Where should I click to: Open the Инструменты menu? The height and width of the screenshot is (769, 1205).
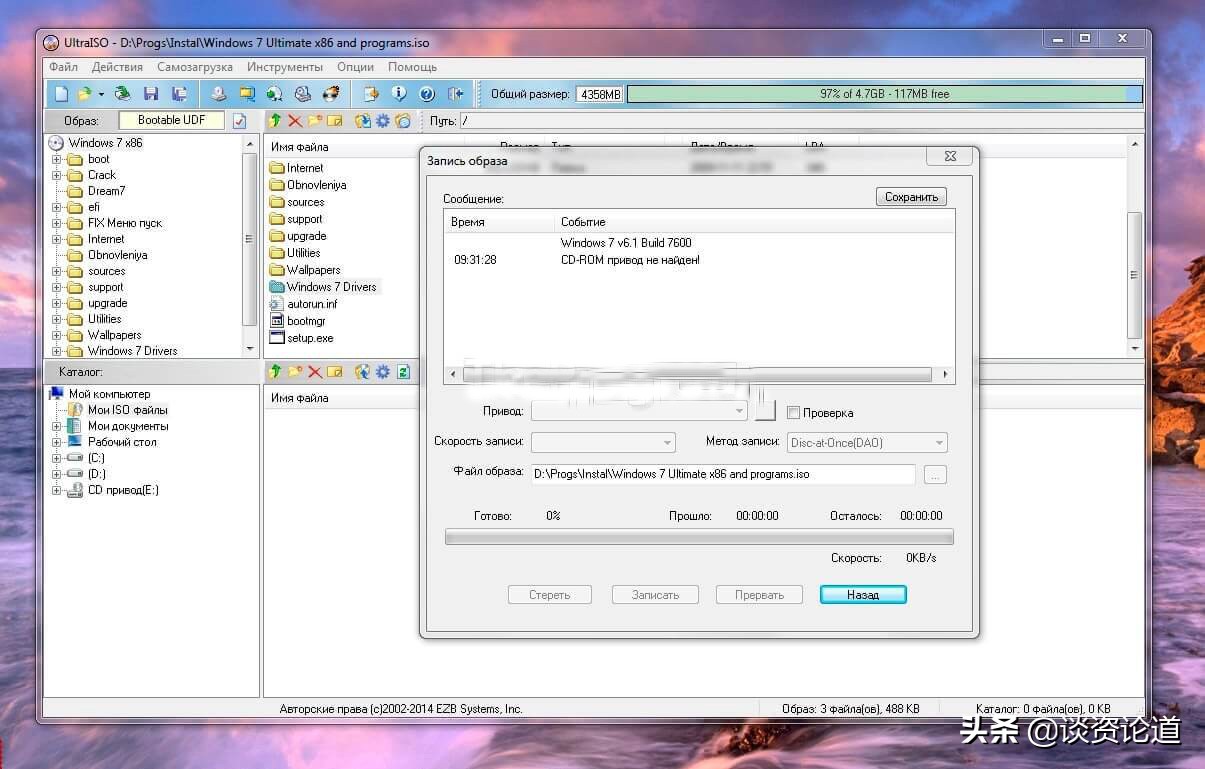tap(285, 67)
